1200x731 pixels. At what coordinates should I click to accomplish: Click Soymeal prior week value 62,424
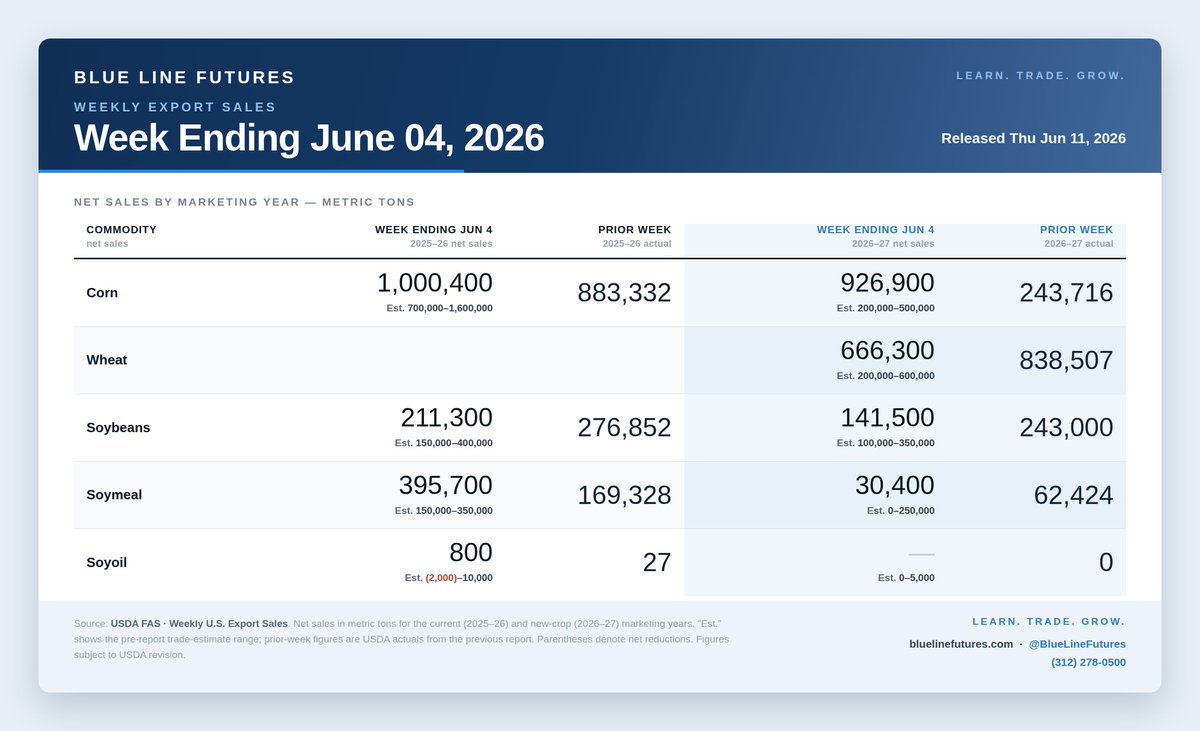coord(1074,495)
